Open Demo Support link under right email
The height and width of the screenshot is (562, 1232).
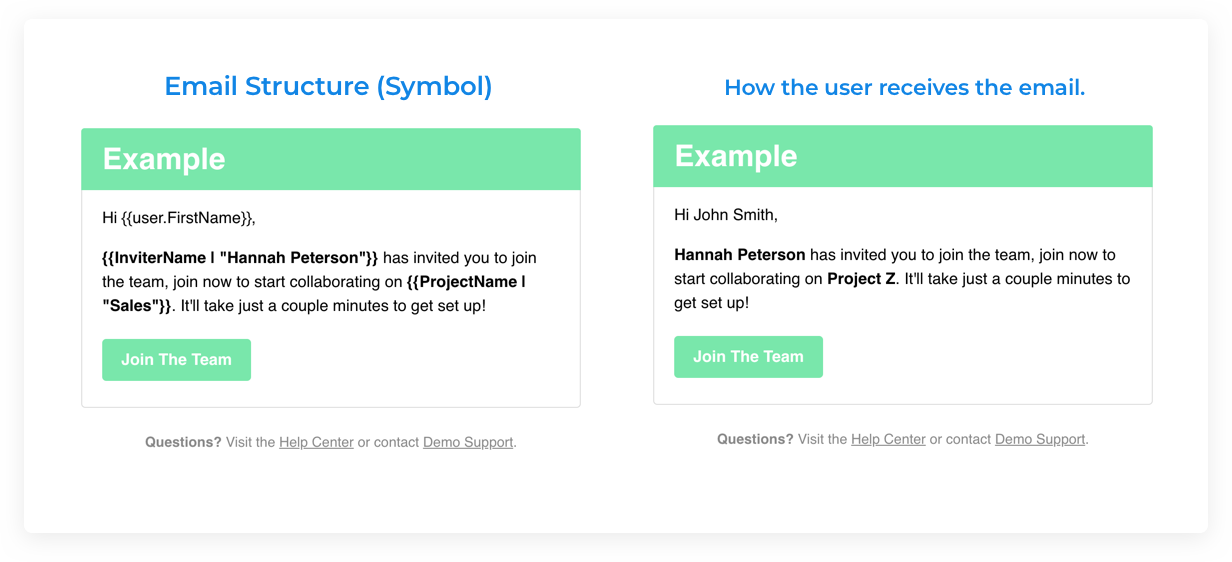click(1040, 439)
